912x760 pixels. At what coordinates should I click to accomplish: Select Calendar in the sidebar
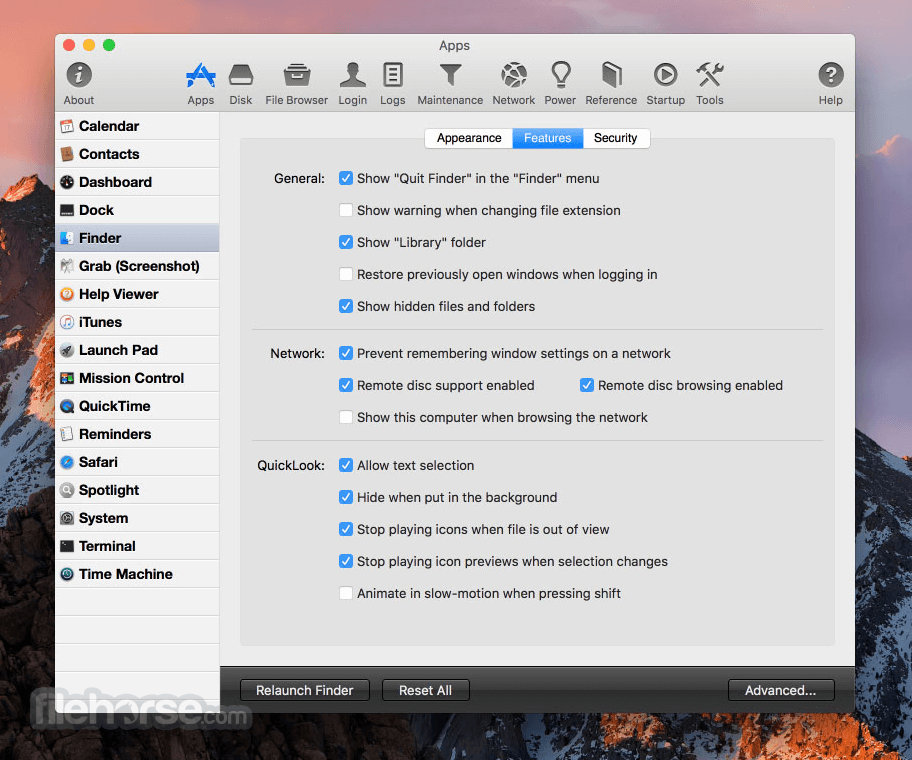tap(137, 126)
